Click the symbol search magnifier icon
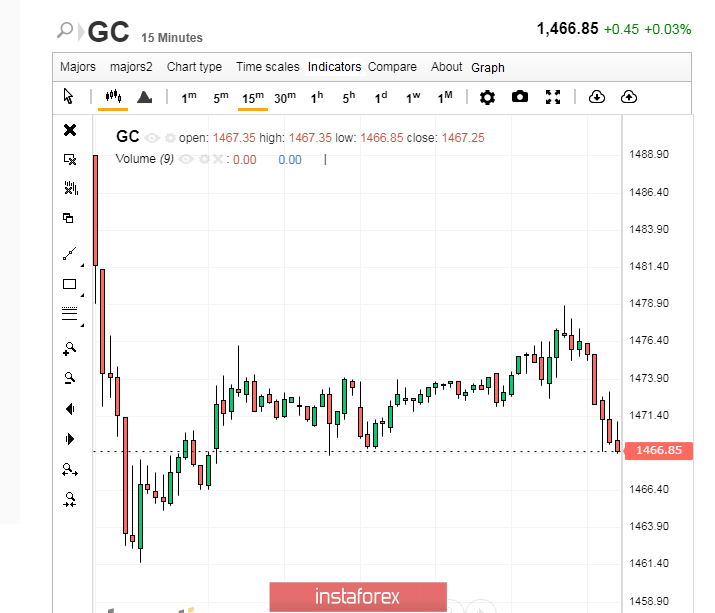Screen dimensions: 715x613 point(65,30)
